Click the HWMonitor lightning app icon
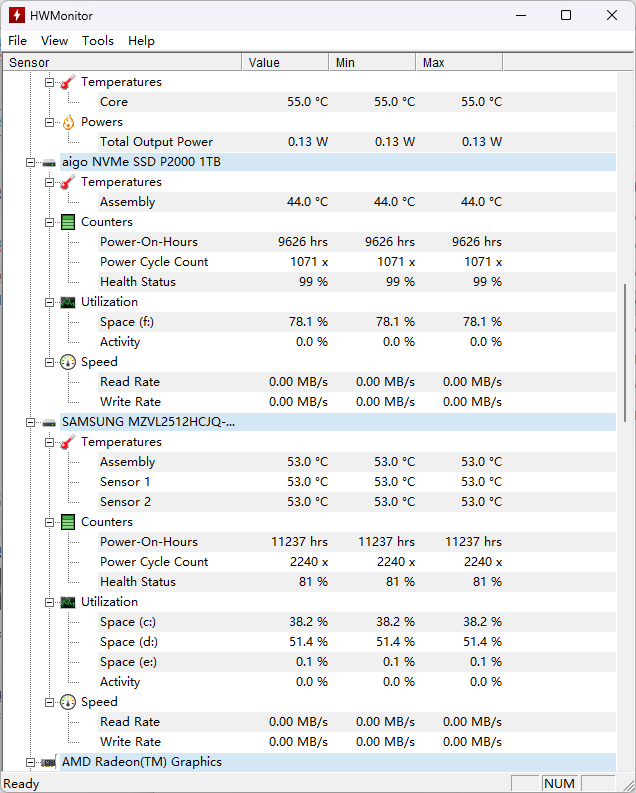 (x=17, y=15)
